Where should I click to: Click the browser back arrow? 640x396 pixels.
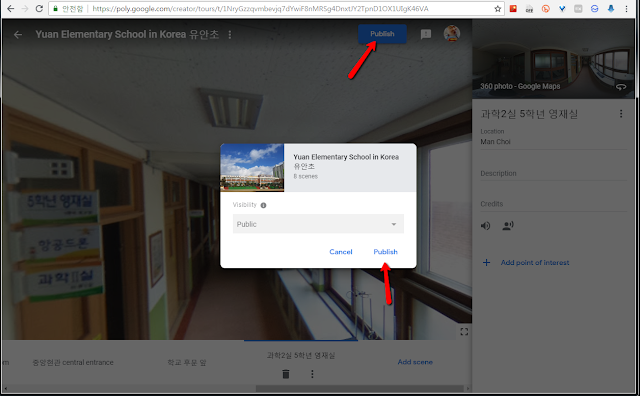[11, 9]
